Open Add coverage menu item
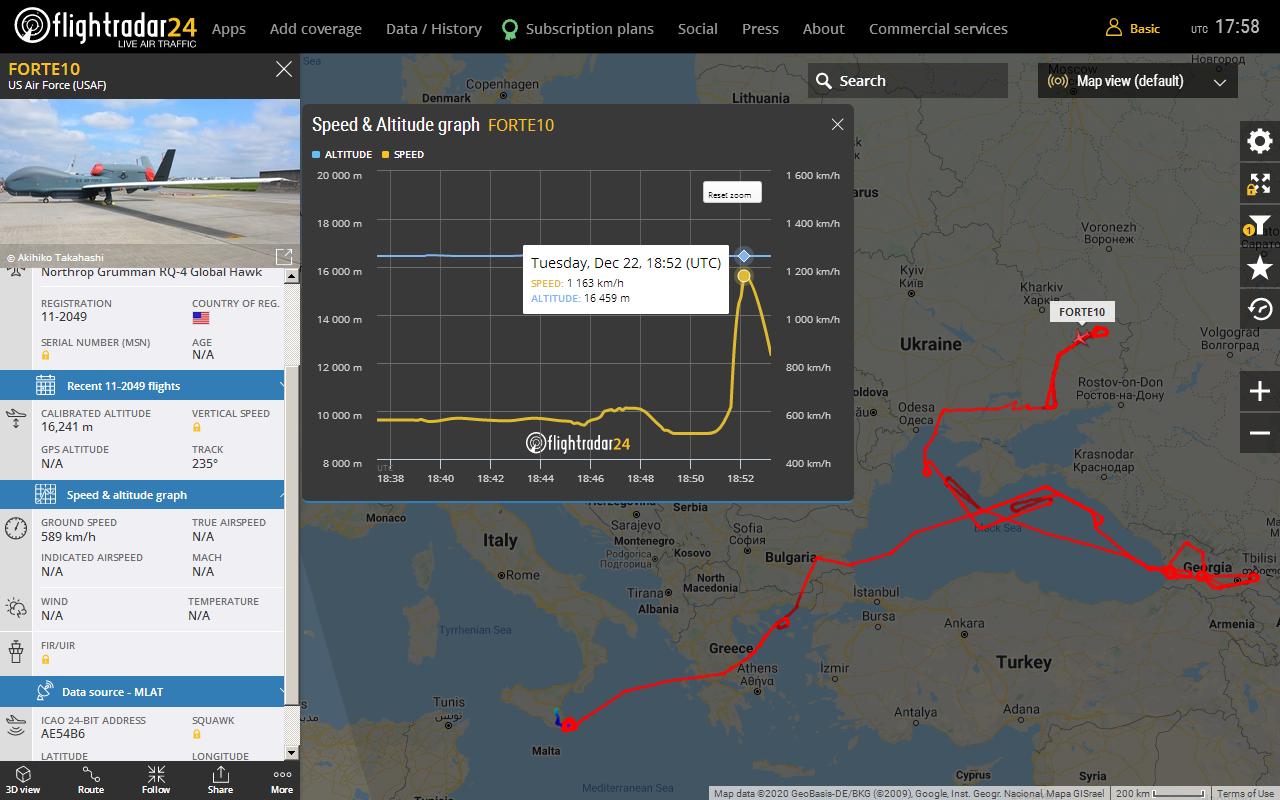Screen dimensions: 1280x800 (x=316, y=29)
